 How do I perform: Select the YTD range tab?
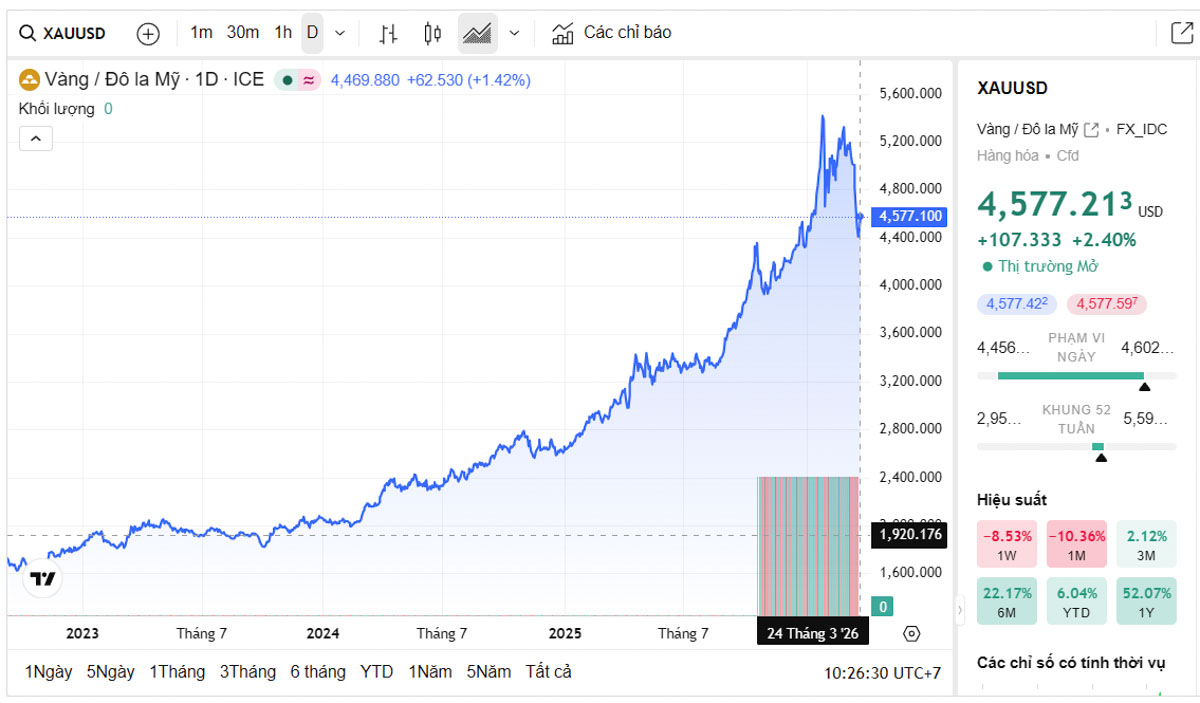(376, 672)
